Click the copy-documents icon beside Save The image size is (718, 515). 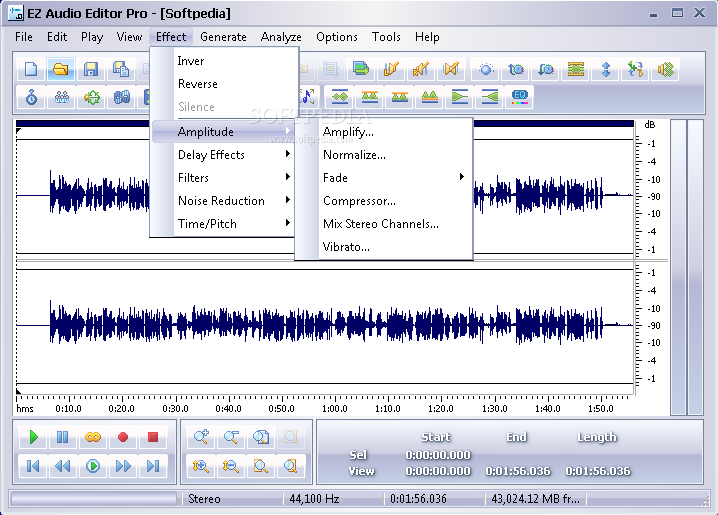click(x=121, y=70)
